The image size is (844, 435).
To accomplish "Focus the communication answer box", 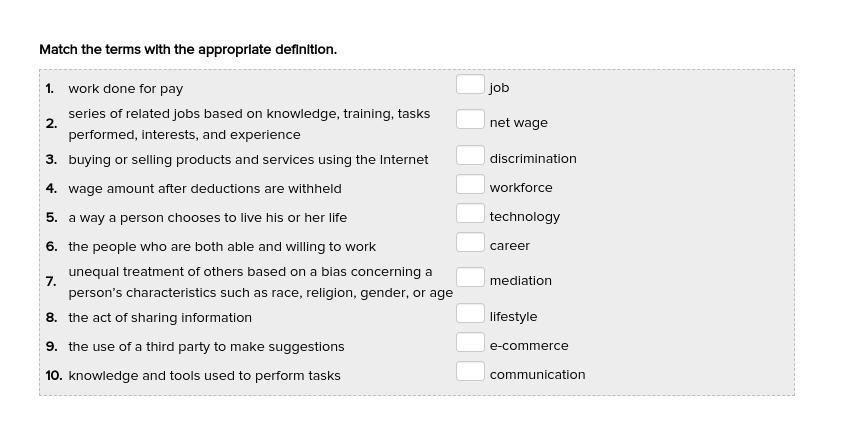I will click(470, 371).
